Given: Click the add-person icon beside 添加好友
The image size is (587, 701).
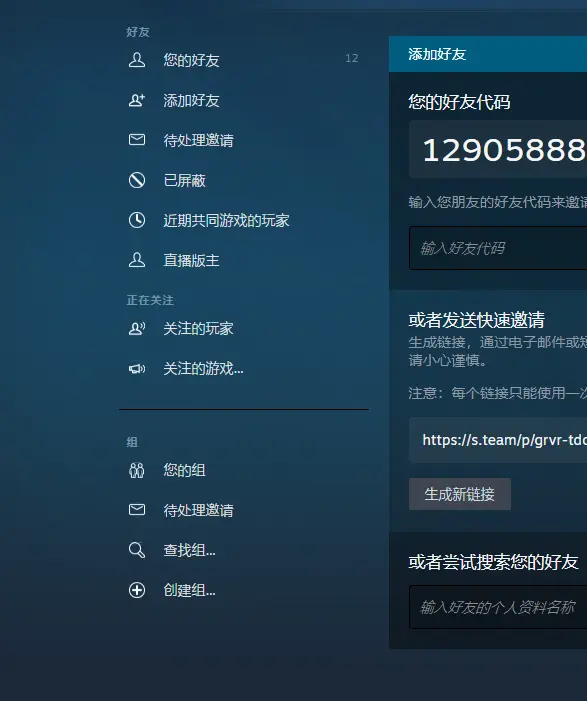Looking at the screenshot, I should 137,100.
